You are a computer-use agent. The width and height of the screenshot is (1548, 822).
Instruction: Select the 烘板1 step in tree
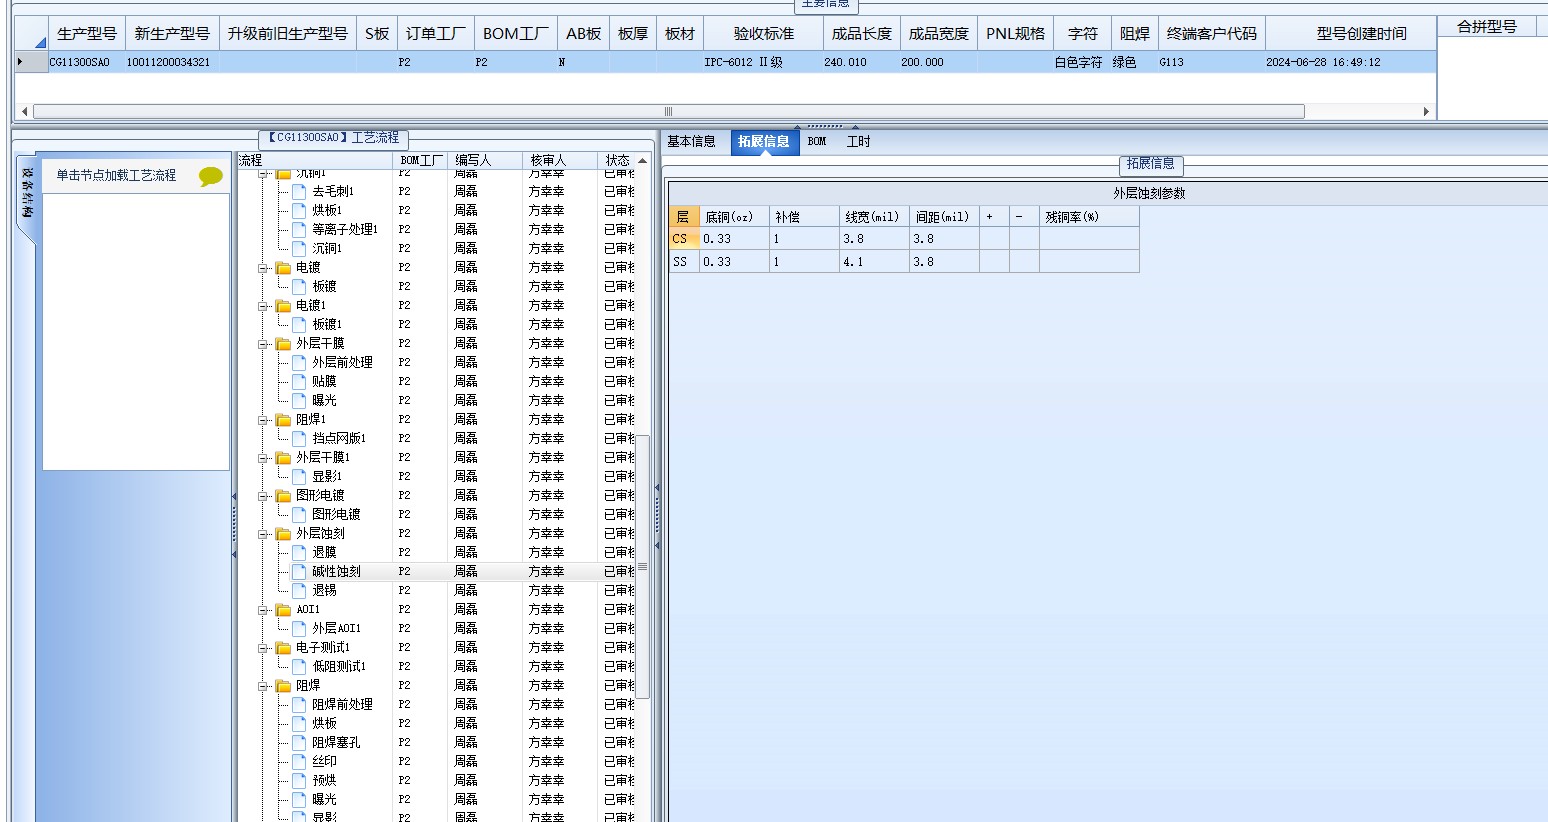click(327, 210)
